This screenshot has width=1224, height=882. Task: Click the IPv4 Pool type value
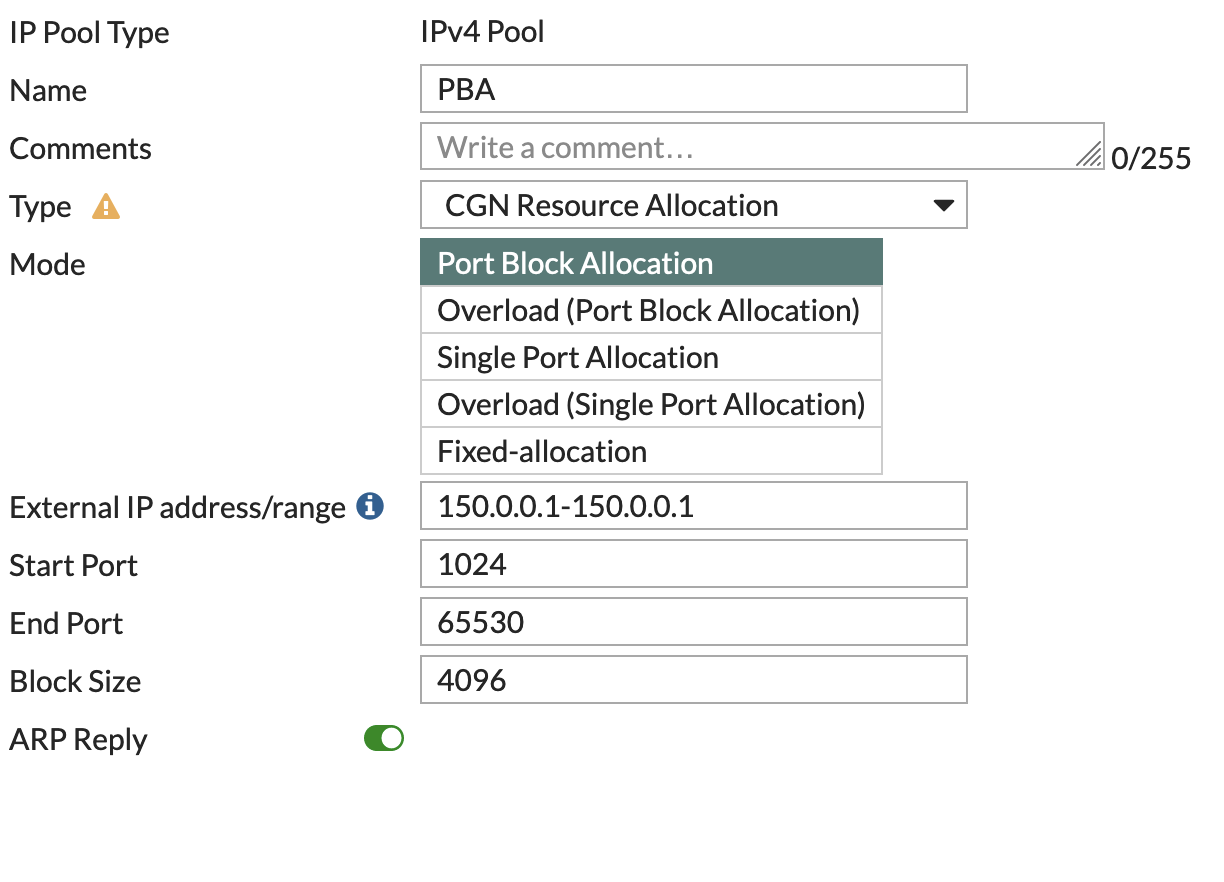[x=483, y=31]
